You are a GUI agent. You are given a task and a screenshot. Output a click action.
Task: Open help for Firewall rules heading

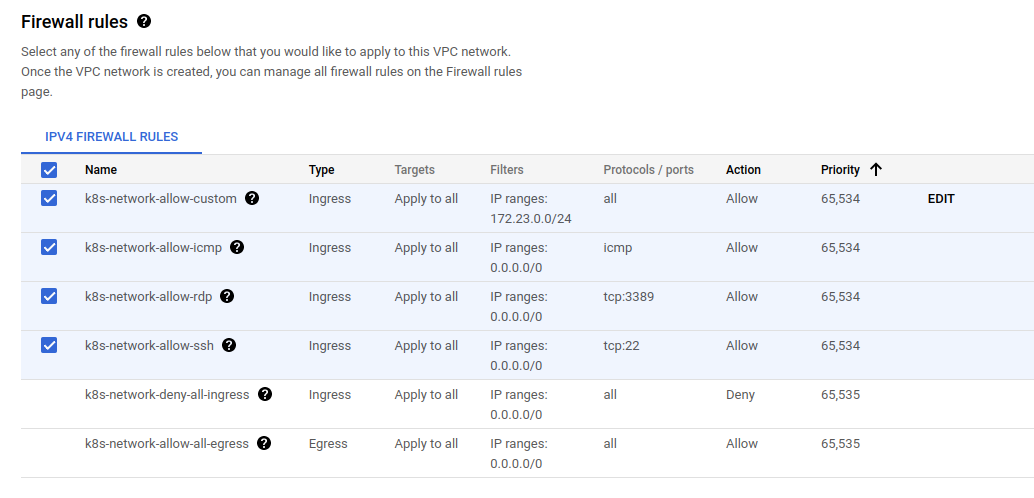[x=144, y=21]
